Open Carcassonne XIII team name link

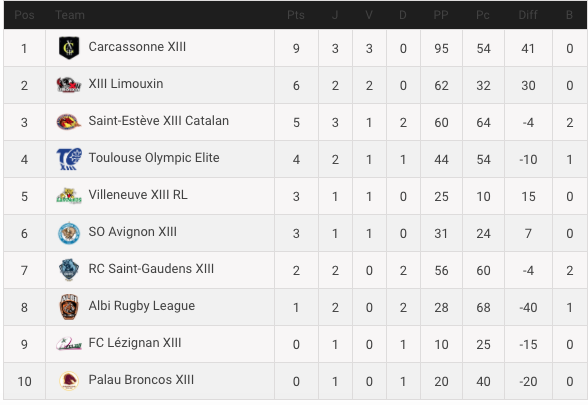[137, 47]
